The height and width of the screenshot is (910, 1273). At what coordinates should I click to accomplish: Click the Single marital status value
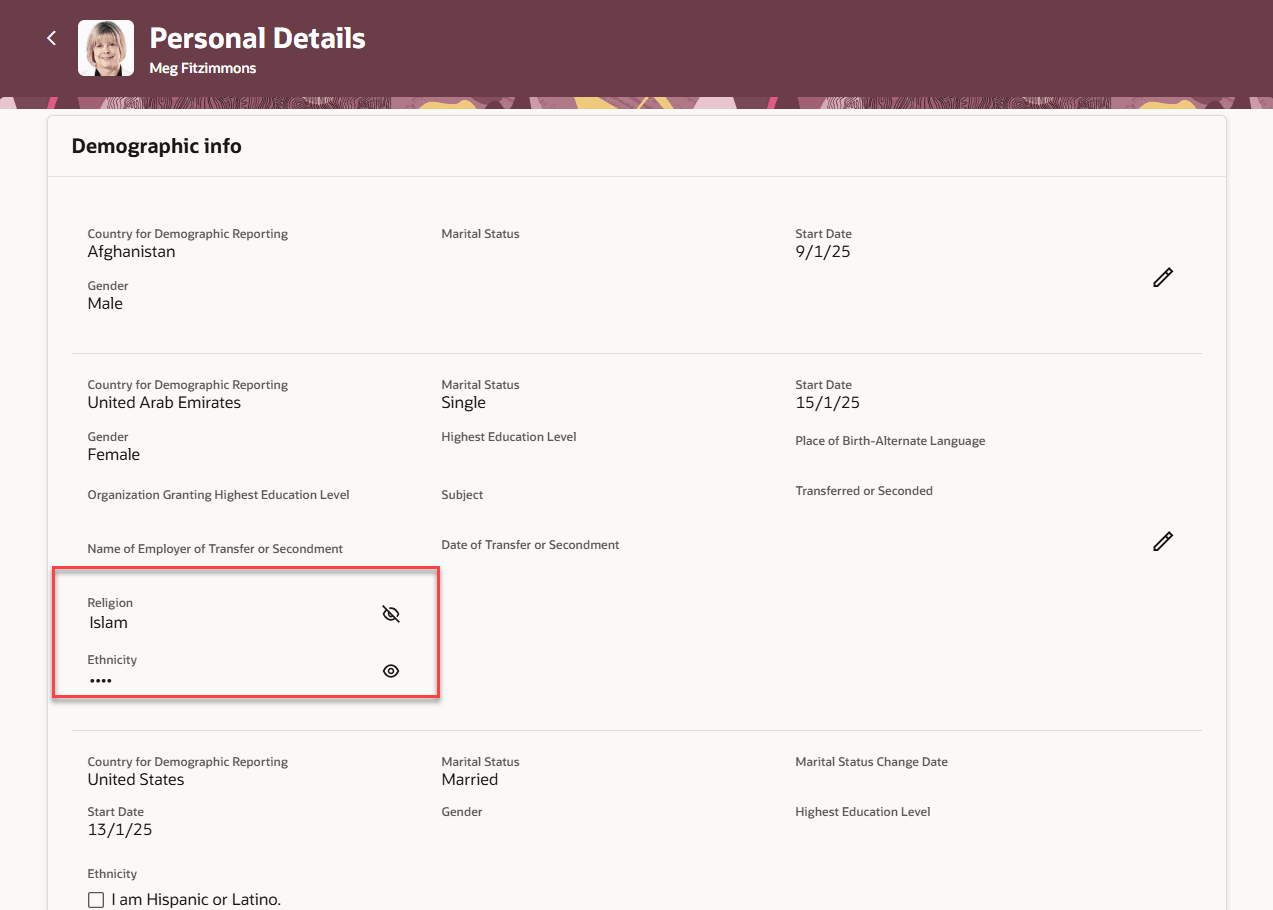pyautogui.click(x=463, y=403)
